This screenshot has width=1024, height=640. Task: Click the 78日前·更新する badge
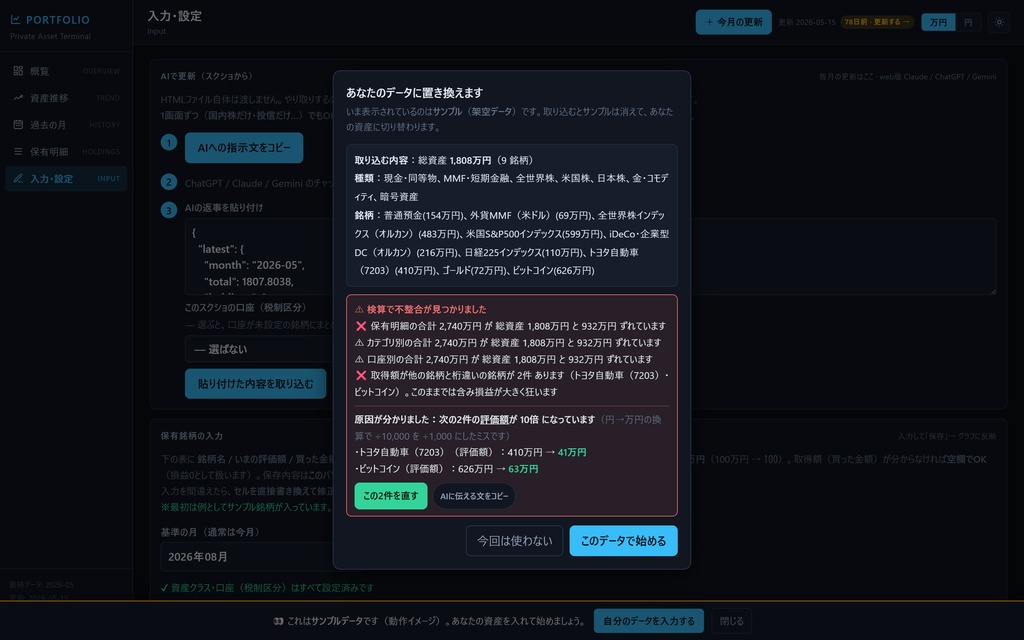[877, 22]
